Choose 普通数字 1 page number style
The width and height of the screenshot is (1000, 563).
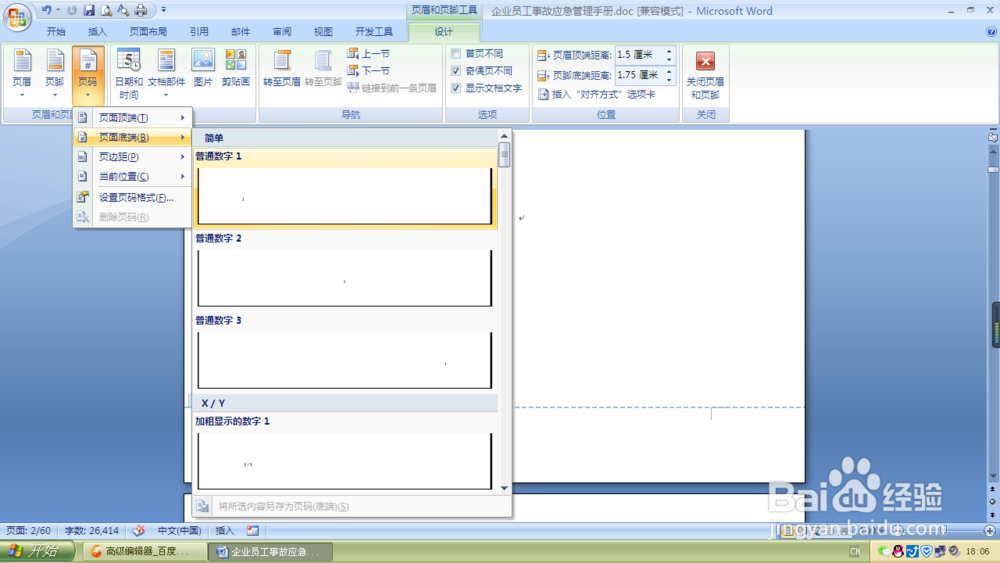[344, 189]
